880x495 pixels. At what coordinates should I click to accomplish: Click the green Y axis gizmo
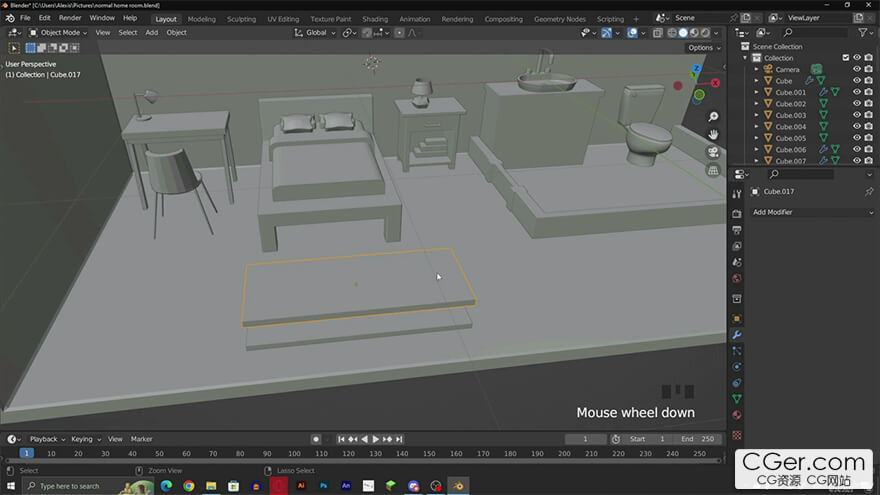click(x=699, y=95)
